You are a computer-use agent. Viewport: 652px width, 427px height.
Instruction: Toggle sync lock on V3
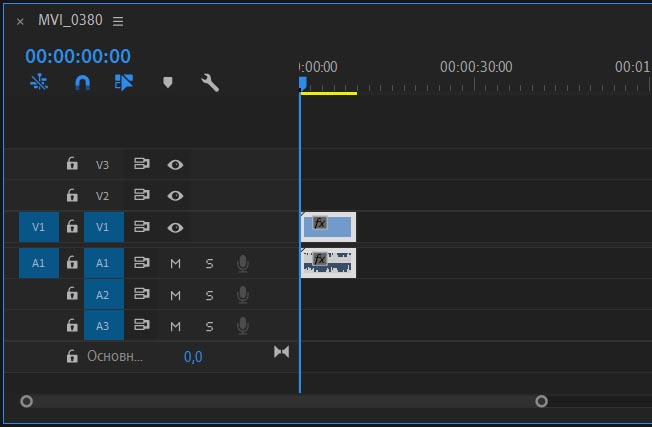(x=142, y=164)
